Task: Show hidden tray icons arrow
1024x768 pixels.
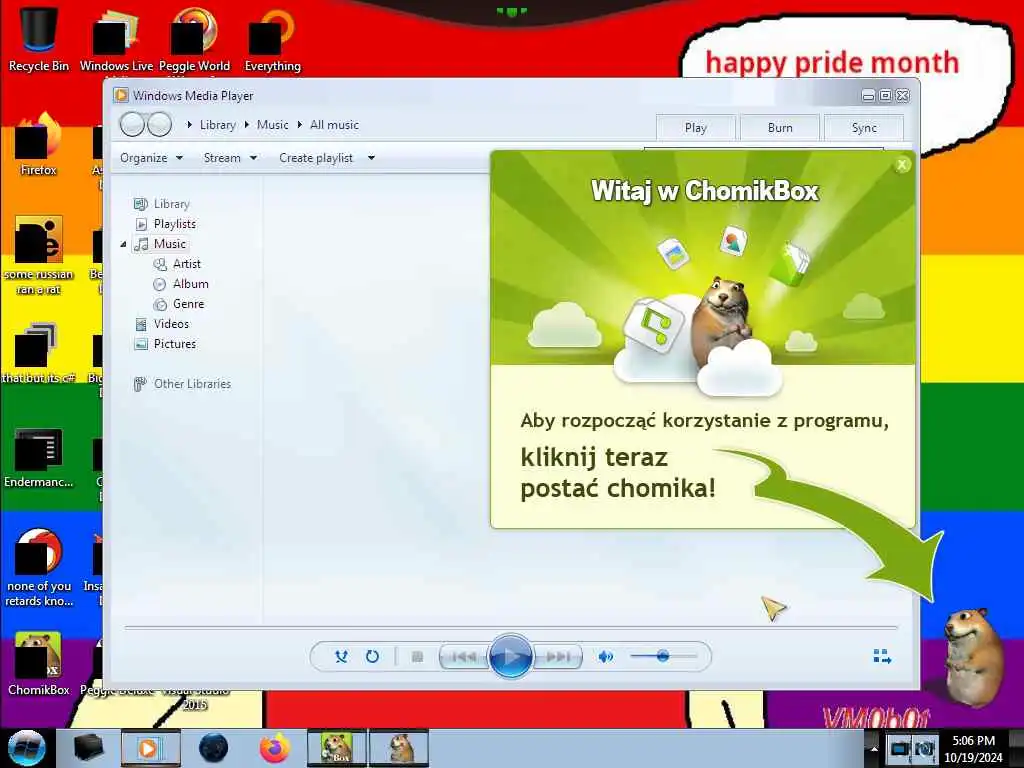Action: pos(873,748)
